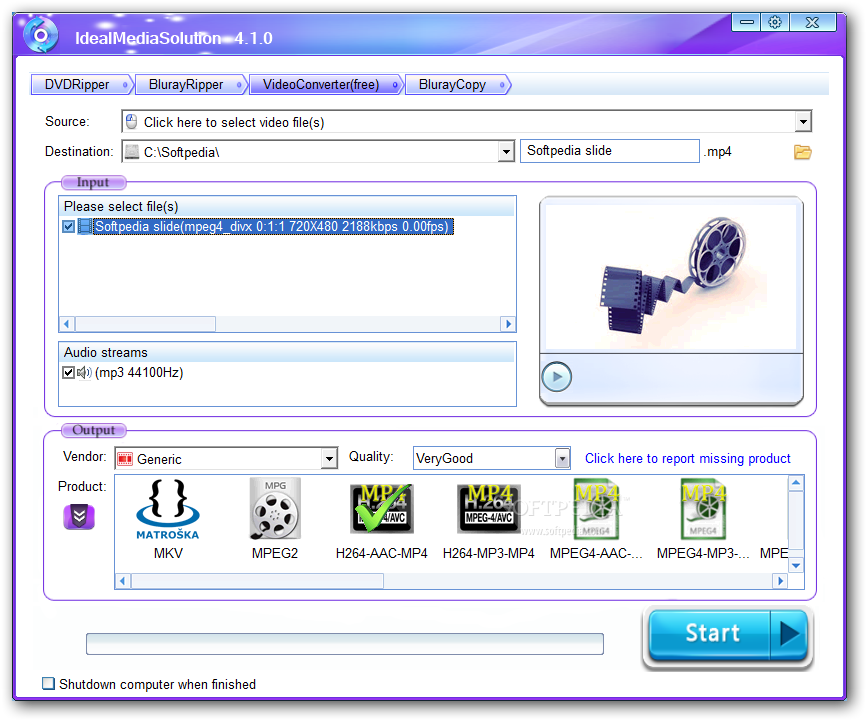Uncheck the Softpedia slide file checkbox
This screenshot has height=721, width=867.
point(69,226)
